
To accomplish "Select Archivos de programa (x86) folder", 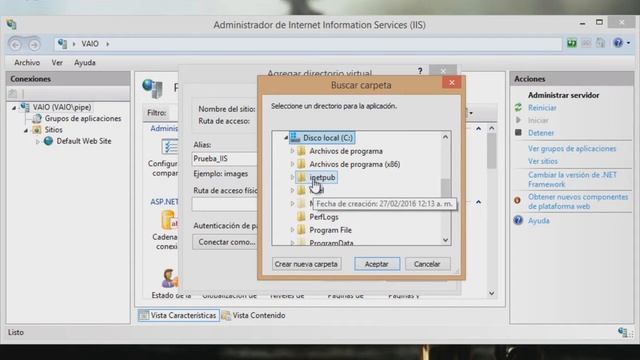I will click(x=355, y=164).
